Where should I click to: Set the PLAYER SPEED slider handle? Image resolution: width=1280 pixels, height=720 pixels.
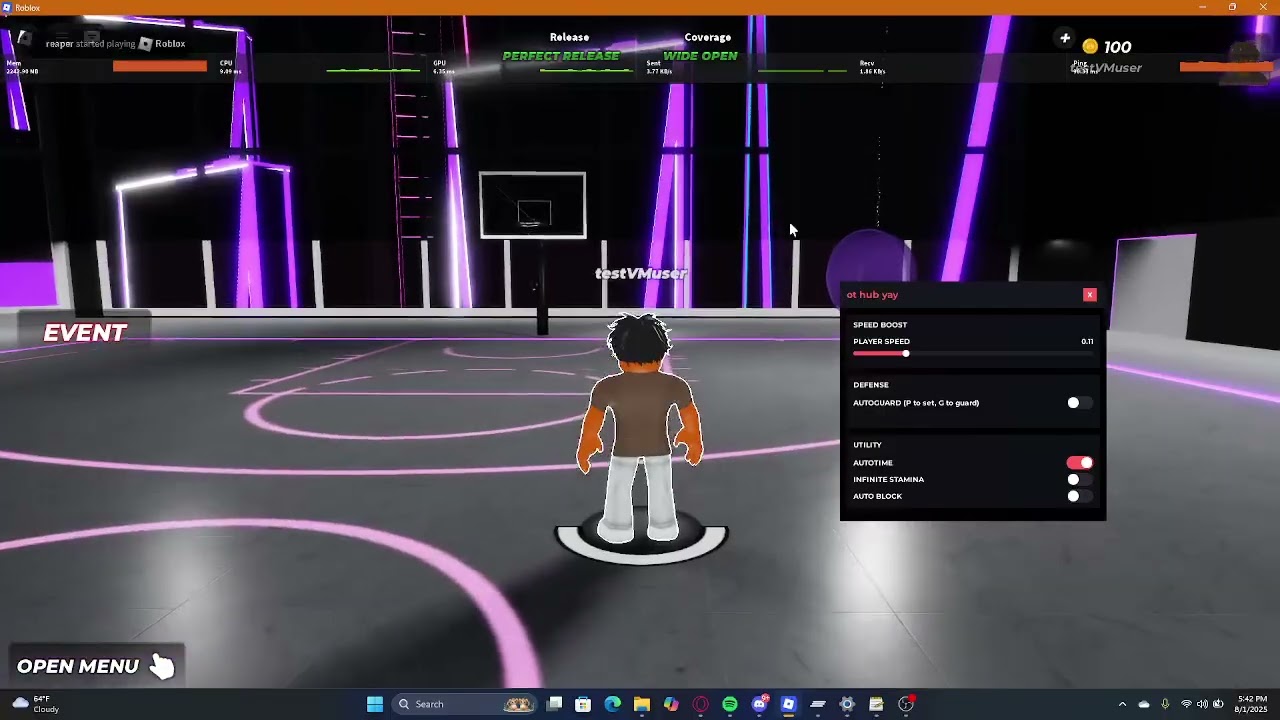906,354
